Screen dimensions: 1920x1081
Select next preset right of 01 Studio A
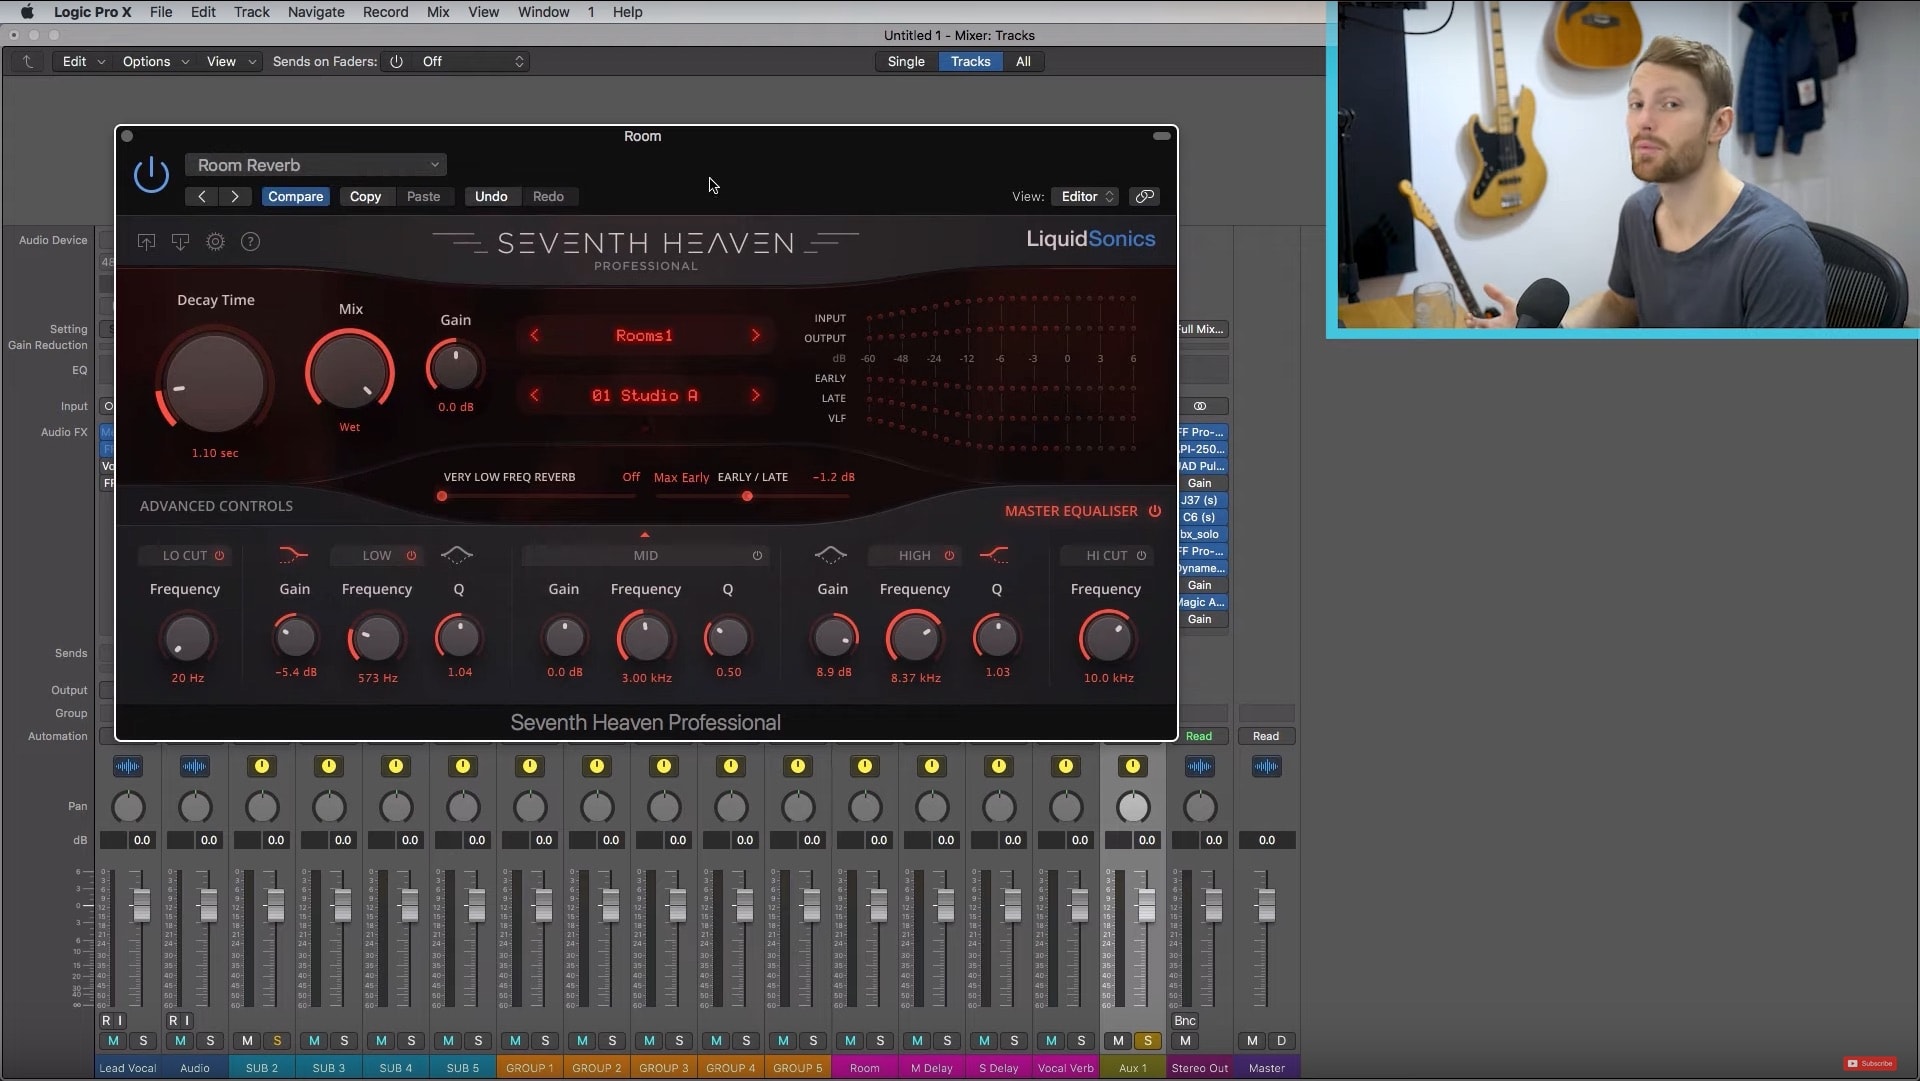point(756,396)
